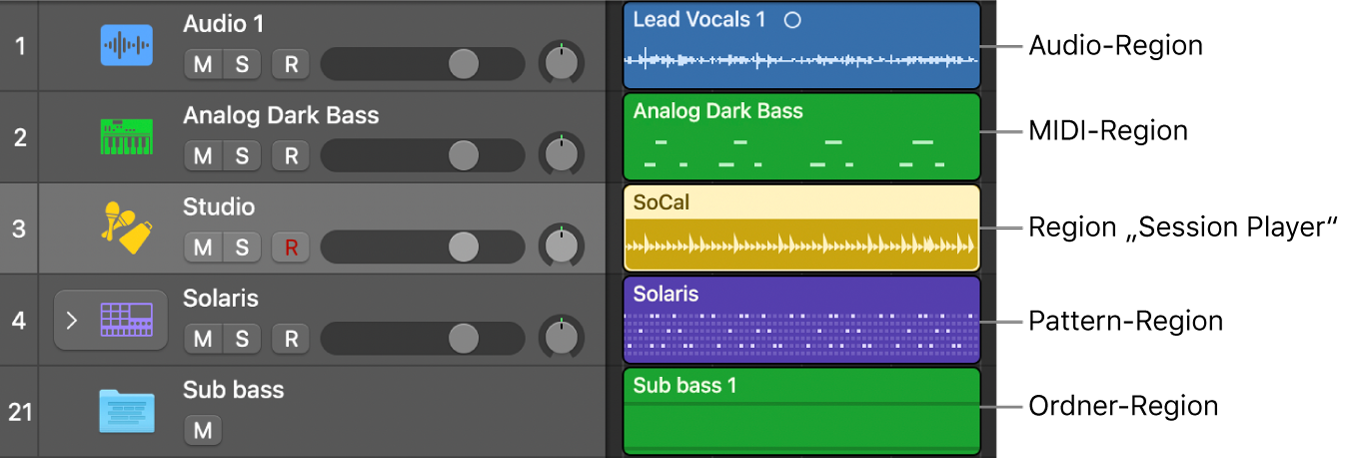Select the Lead Vocals 1 audio region
The height and width of the screenshot is (458, 1349).
pos(801,46)
